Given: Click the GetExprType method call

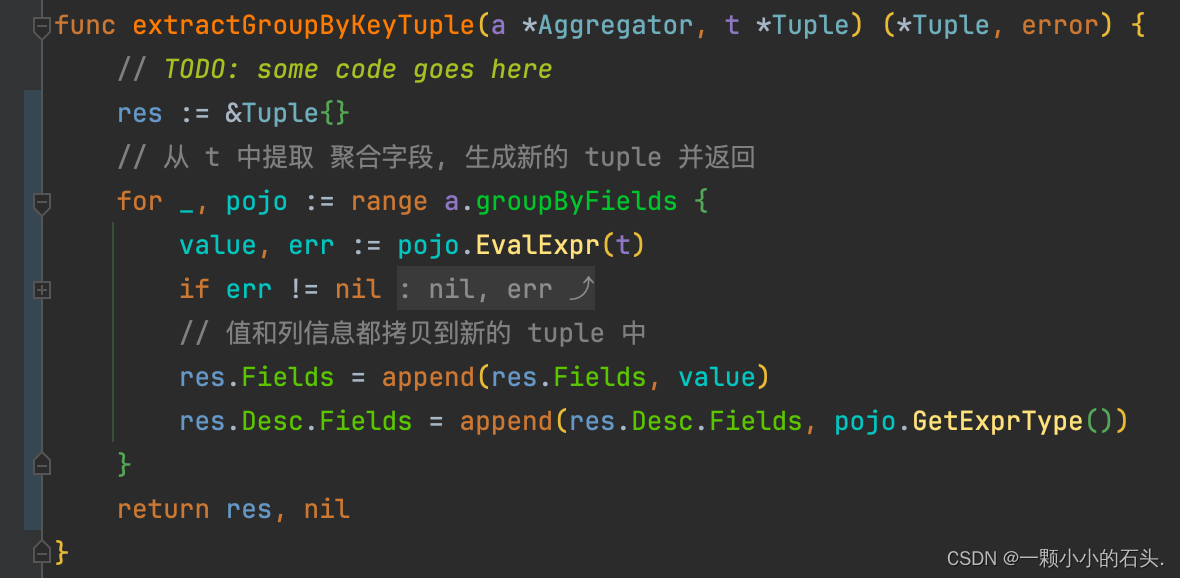Looking at the screenshot, I should (x=998, y=421).
